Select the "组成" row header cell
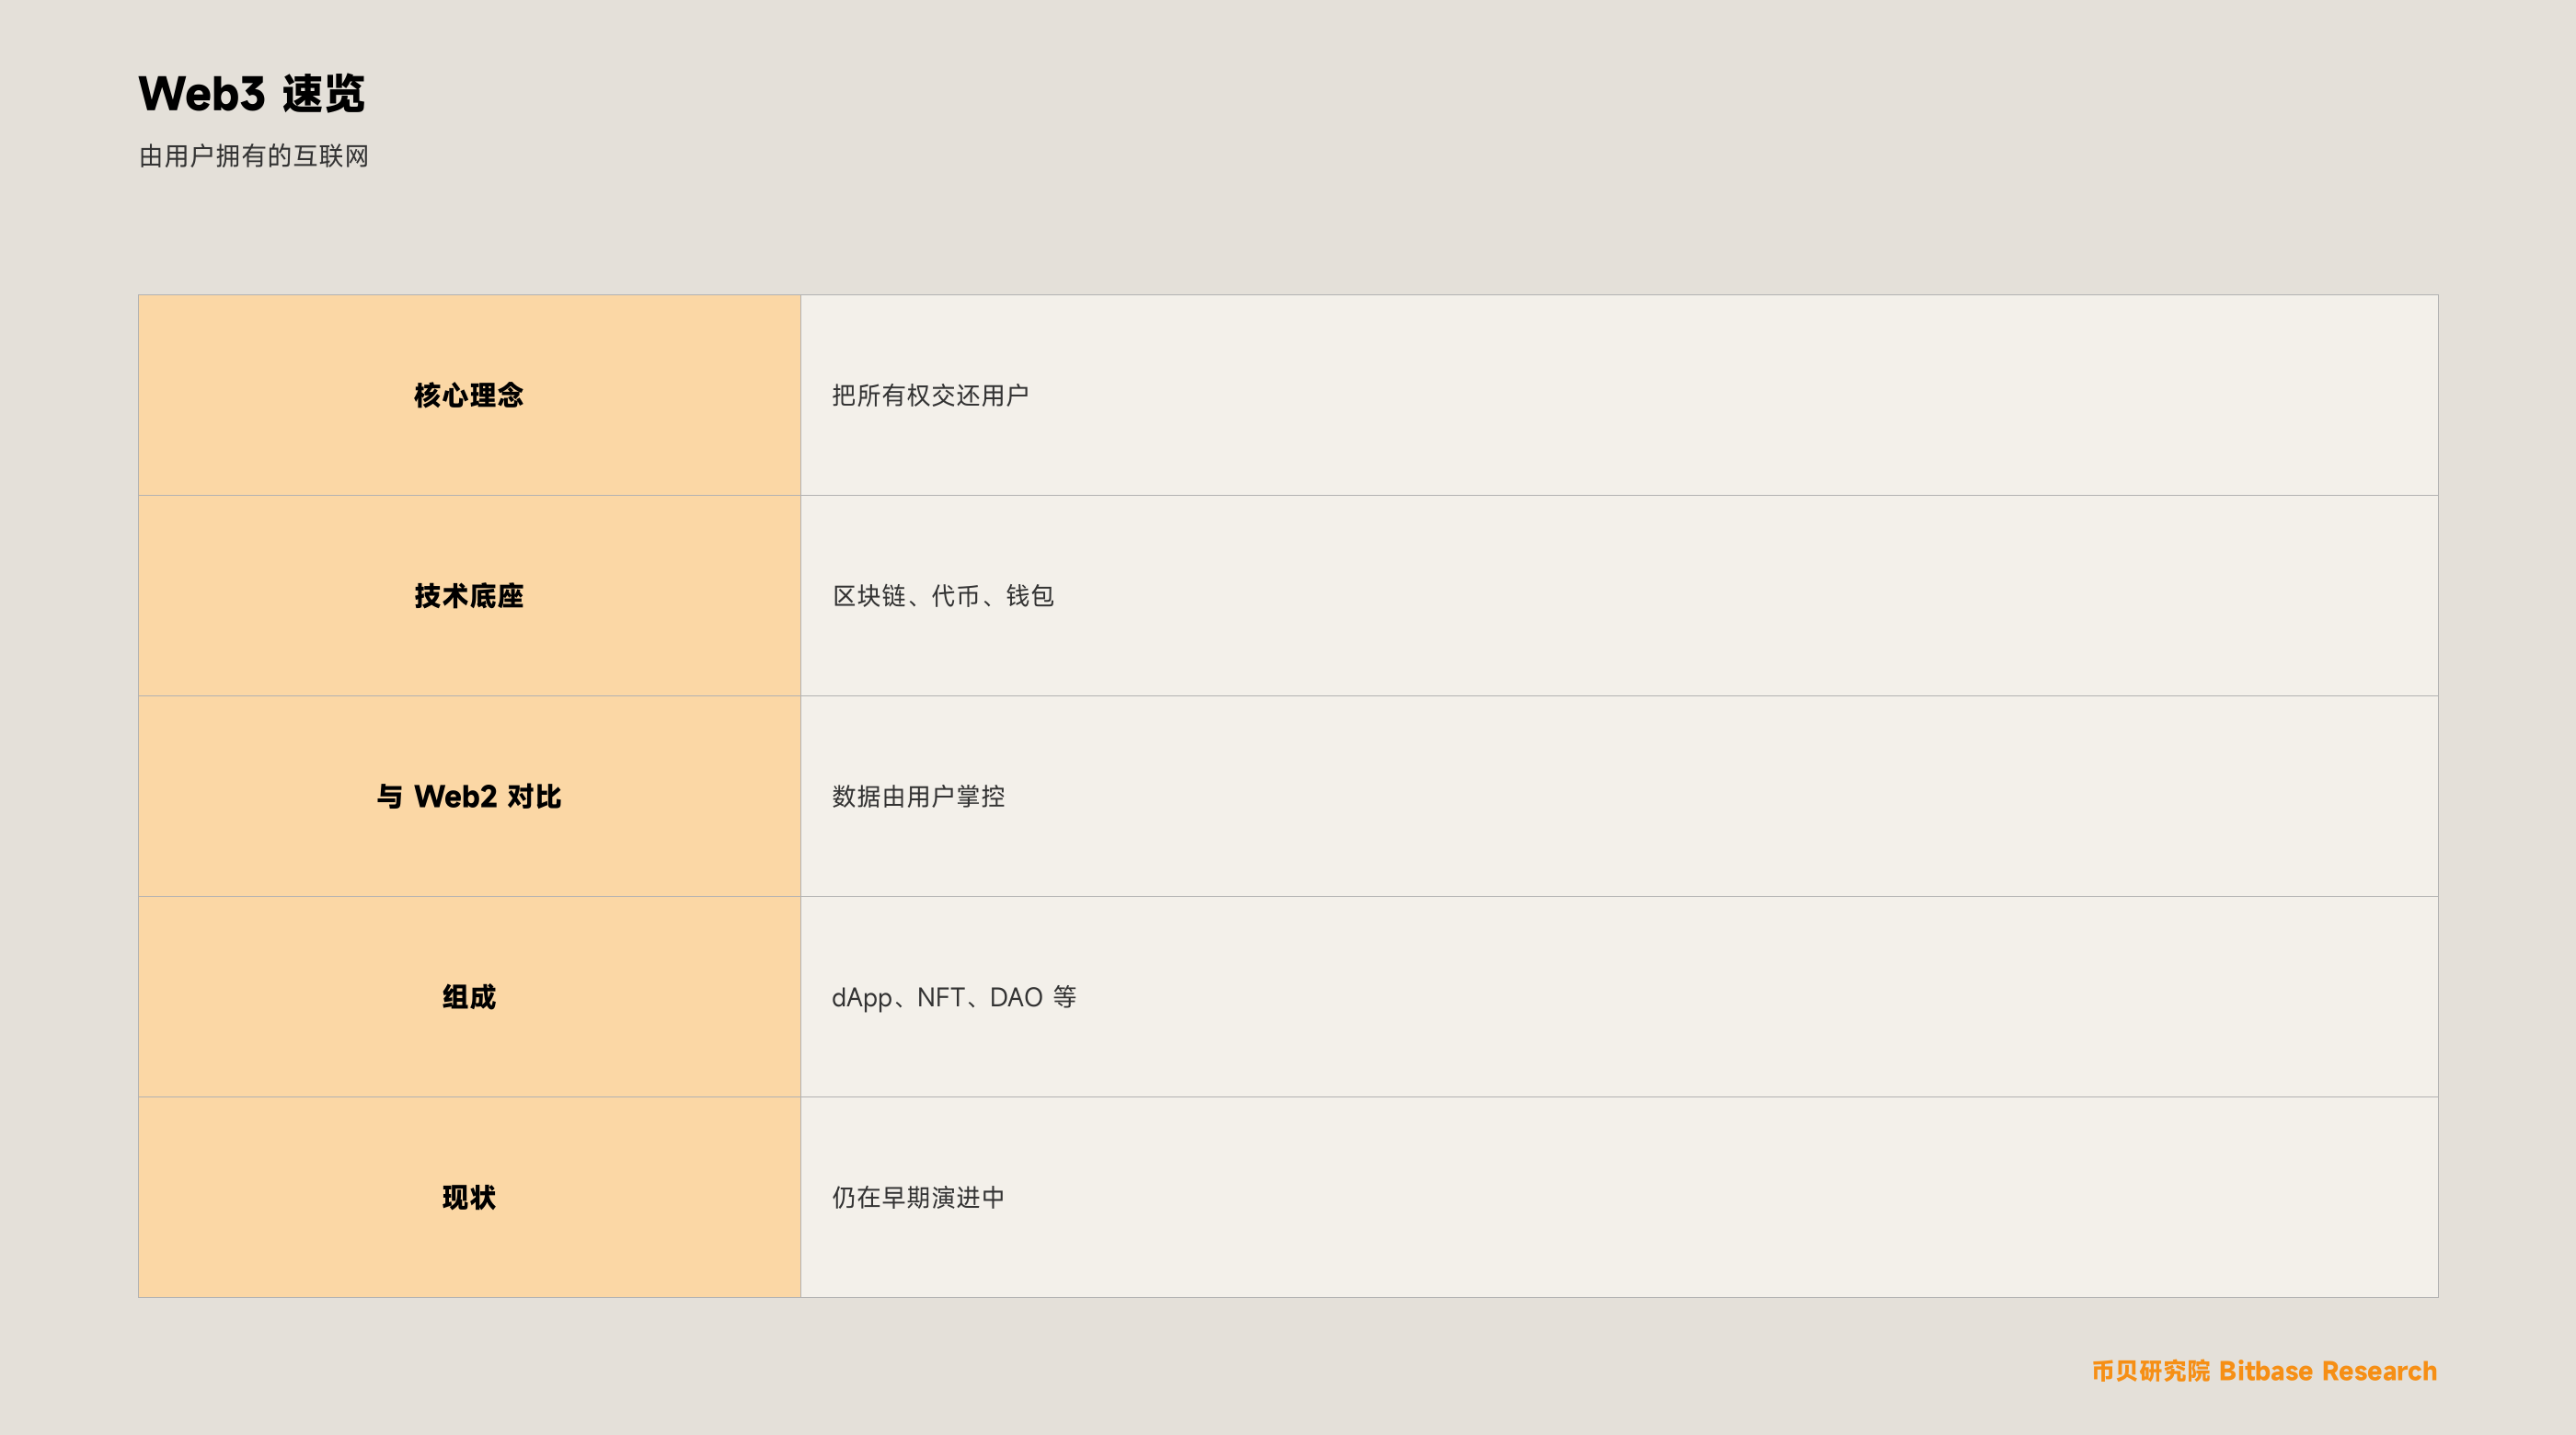 click(469, 997)
